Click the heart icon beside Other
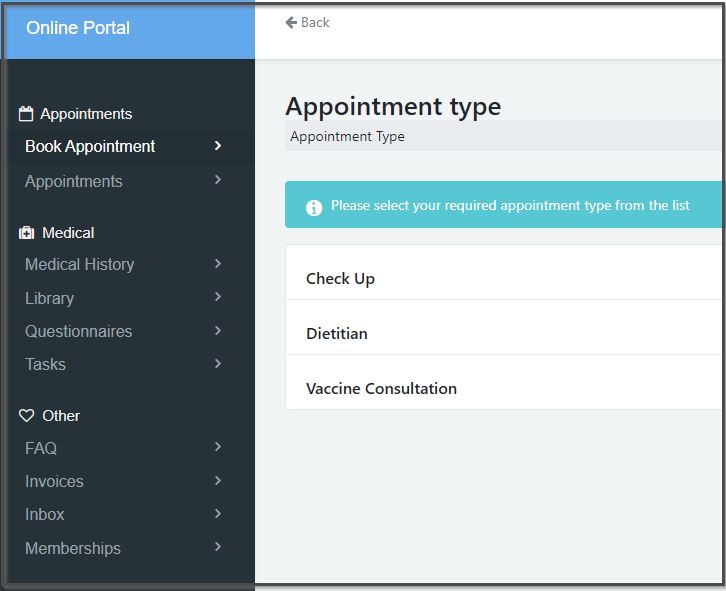Screen dimensions: 726x591 click(x=27, y=416)
